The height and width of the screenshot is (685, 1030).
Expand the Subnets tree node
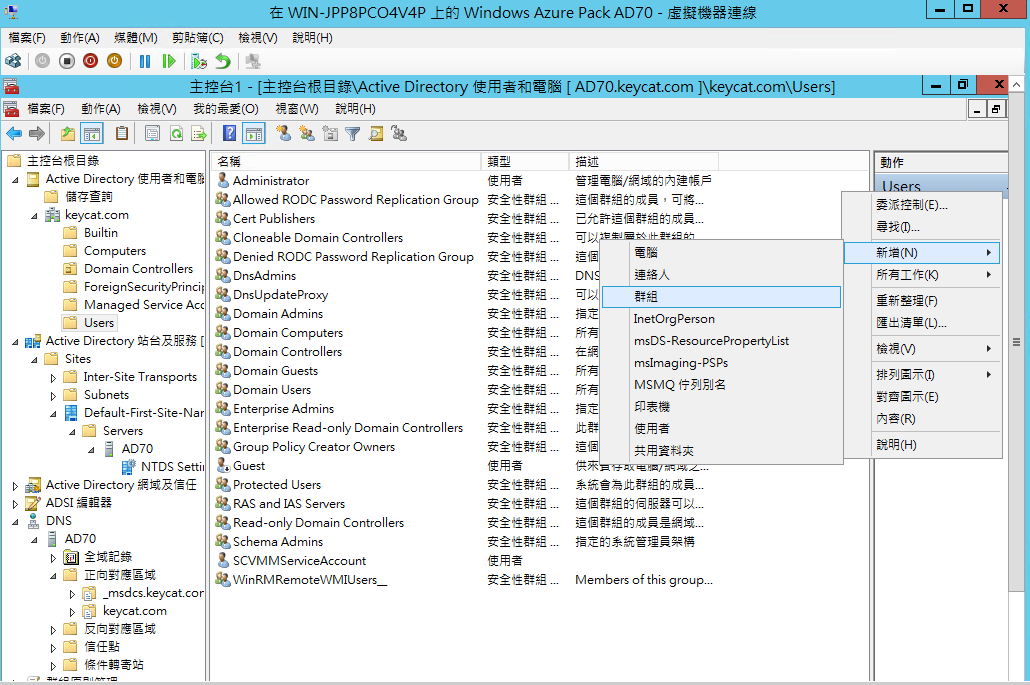[x=53, y=395]
